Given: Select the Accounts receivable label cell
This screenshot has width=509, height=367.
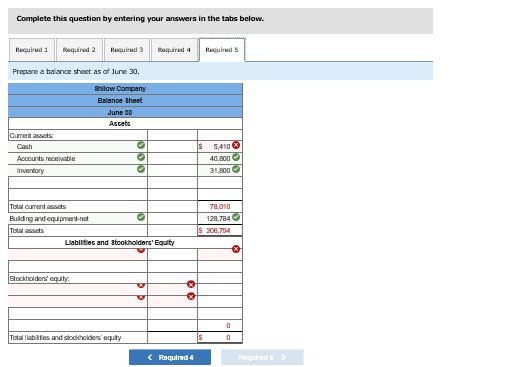Looking at the screenshot, I should pyautogui.click(x=78, y=159).
